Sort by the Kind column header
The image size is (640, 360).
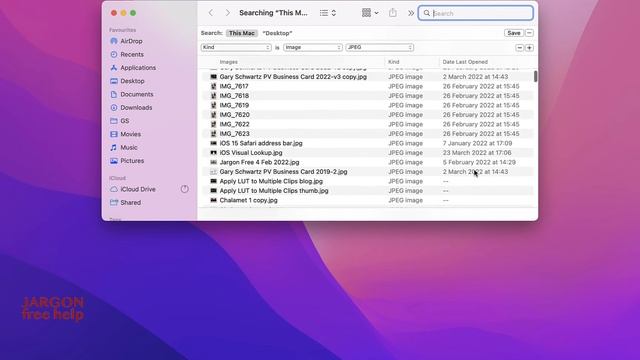click(x=393, y=62)
